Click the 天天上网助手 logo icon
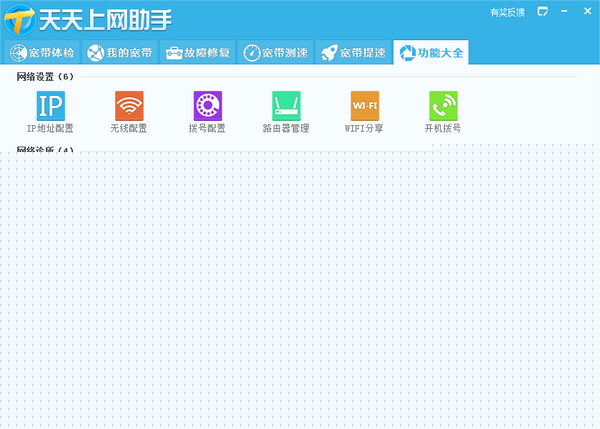 point(18,17)
